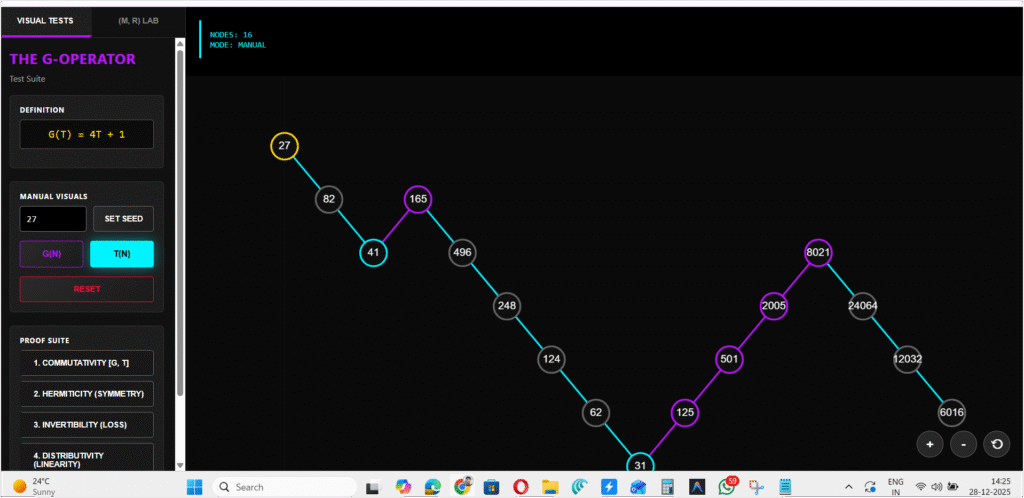Screen dimensions: 1024x498
Task: Switch to the (M, R) LAB tab
Action: click(x=137, y=20)
